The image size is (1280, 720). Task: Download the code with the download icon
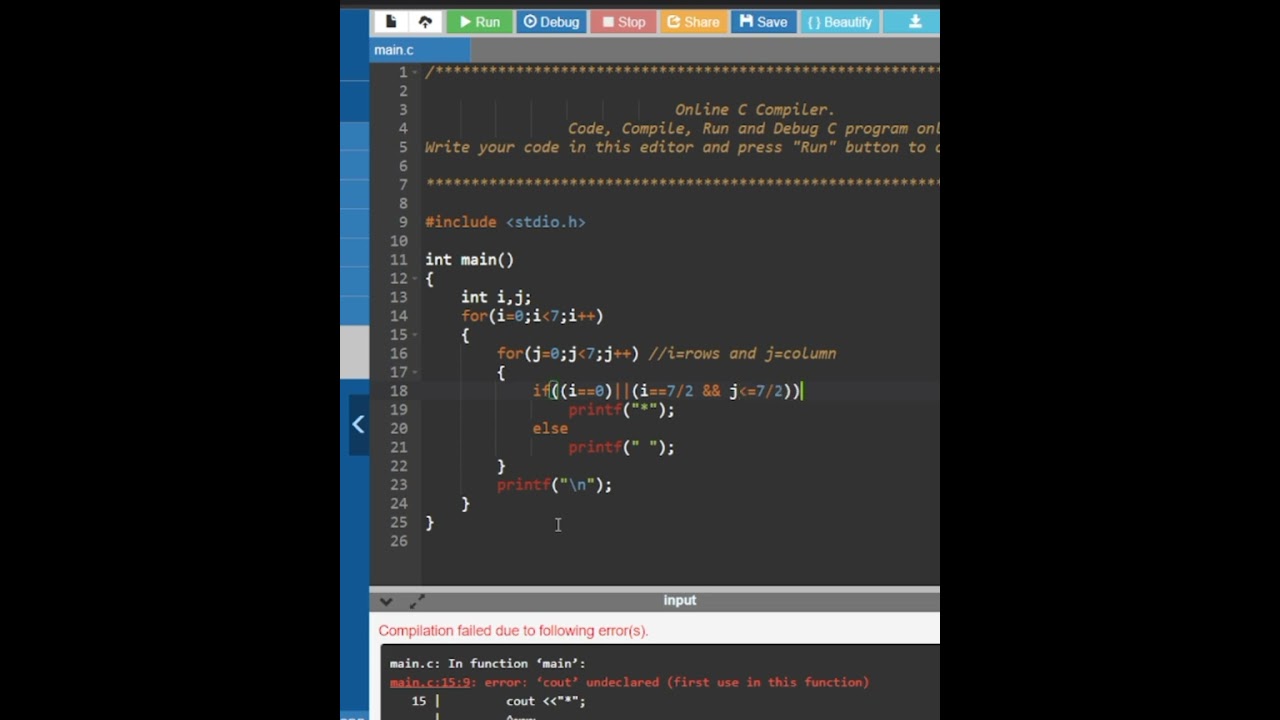pyautogui.click(x=915, y=22)
